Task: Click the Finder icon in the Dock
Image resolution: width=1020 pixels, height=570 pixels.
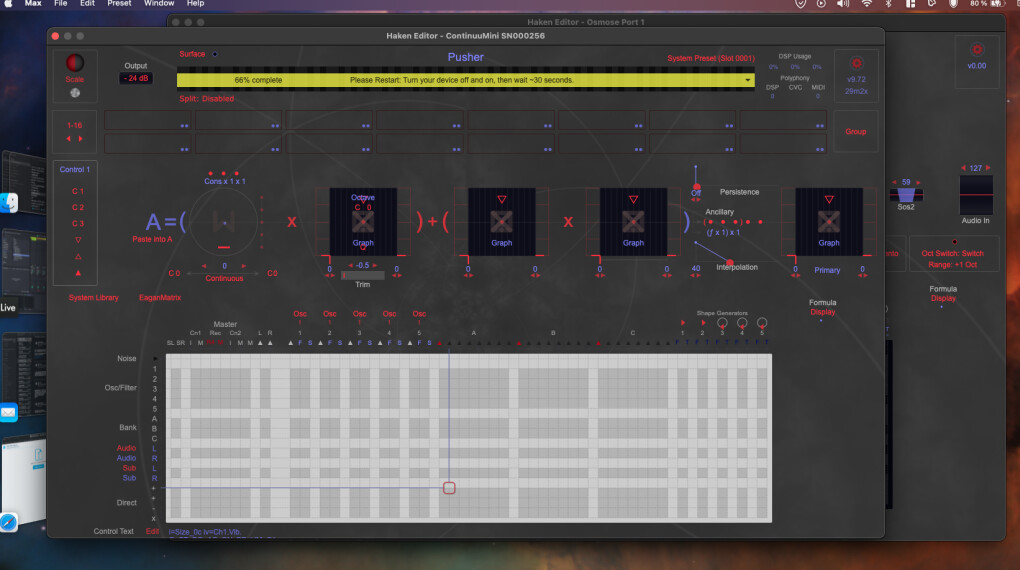Action: [8, 203]
